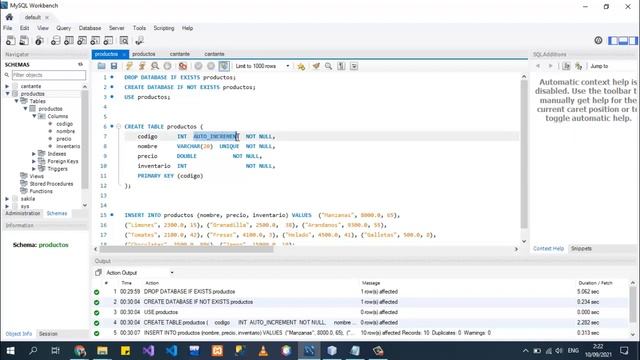
Task: Open SQL script file in main toolbar
Action: [x=24, y=40]
